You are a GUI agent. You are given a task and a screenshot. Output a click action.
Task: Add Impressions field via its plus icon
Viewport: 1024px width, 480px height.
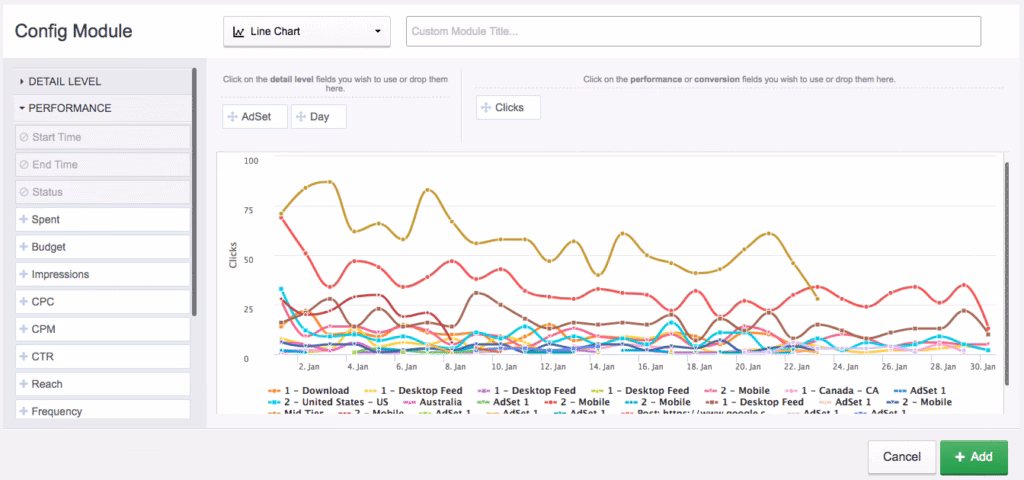[23, 274]
